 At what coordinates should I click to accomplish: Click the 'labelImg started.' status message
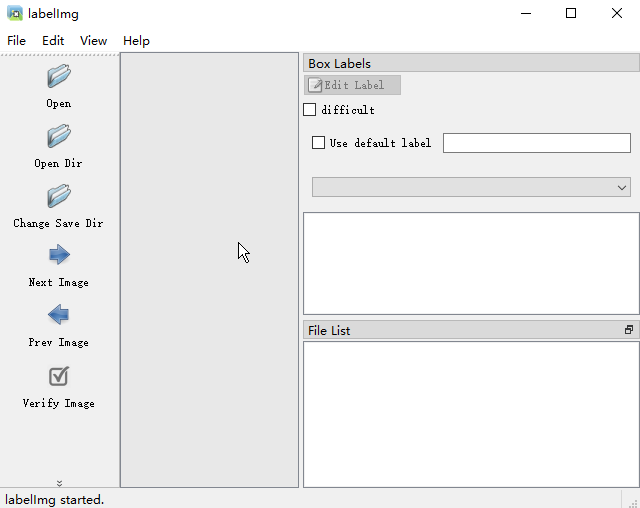pyautogui.click(x=55, y=499)
